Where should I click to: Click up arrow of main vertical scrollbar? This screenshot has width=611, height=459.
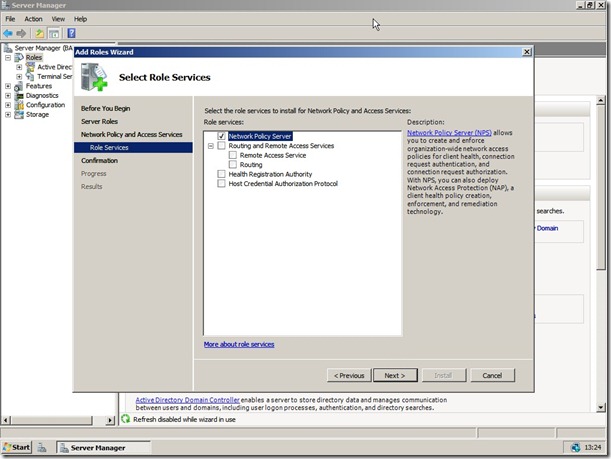tap(600, 101)
